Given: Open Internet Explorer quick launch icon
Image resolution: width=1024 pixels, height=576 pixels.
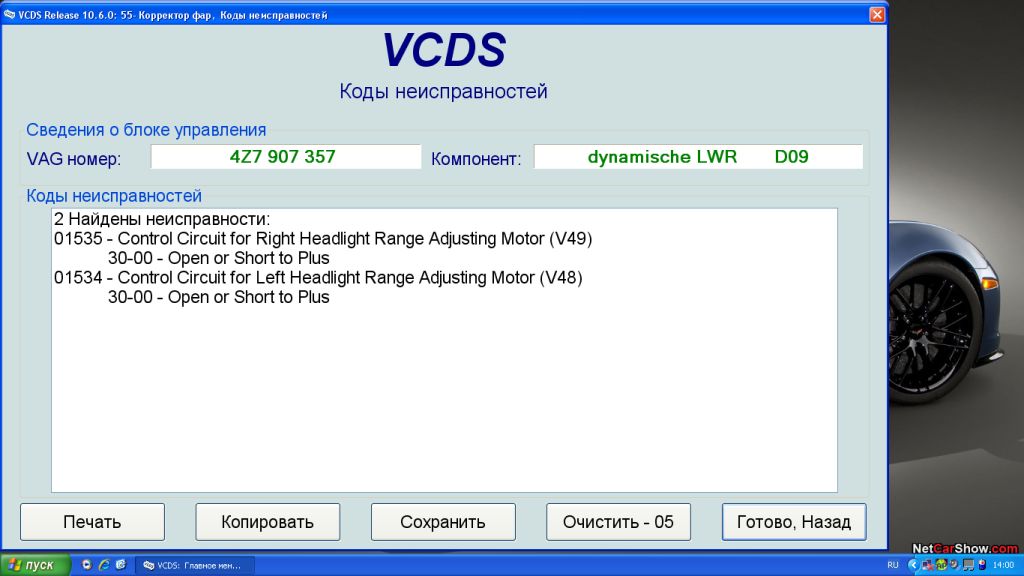Looking at the screenshot, I should (x=103, y=565).
